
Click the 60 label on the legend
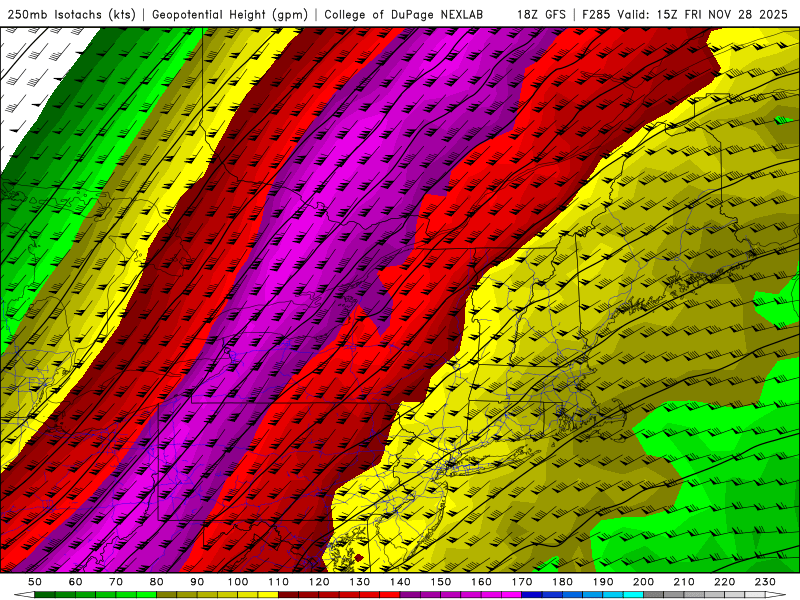[x=76, y=582]
